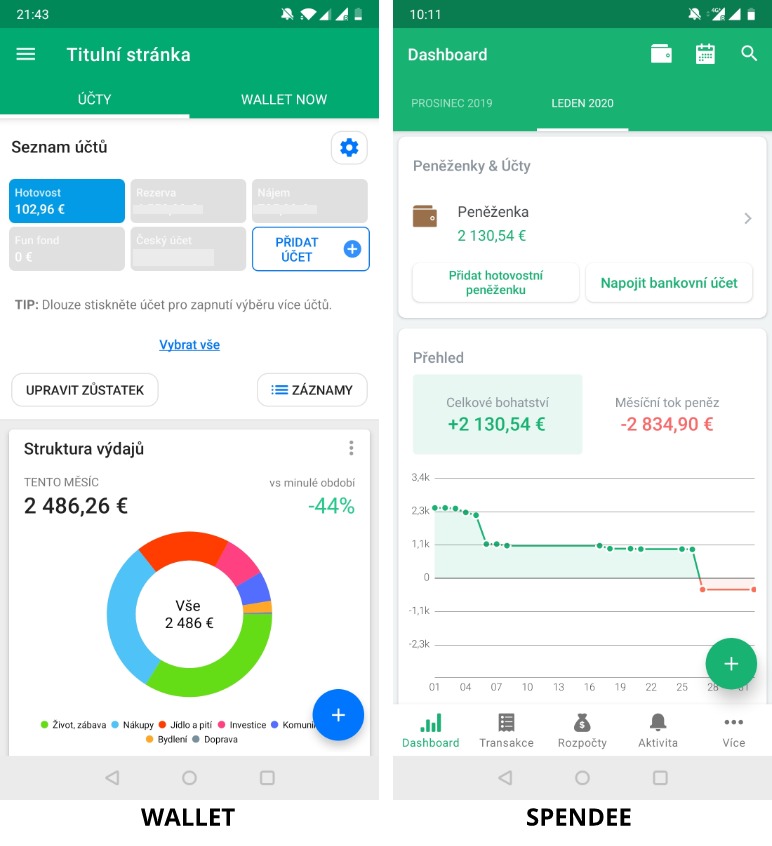Tap Nákupy legend entry
Image resolution: width=772 pixels, height=846 pixels.
coord(133,725)
